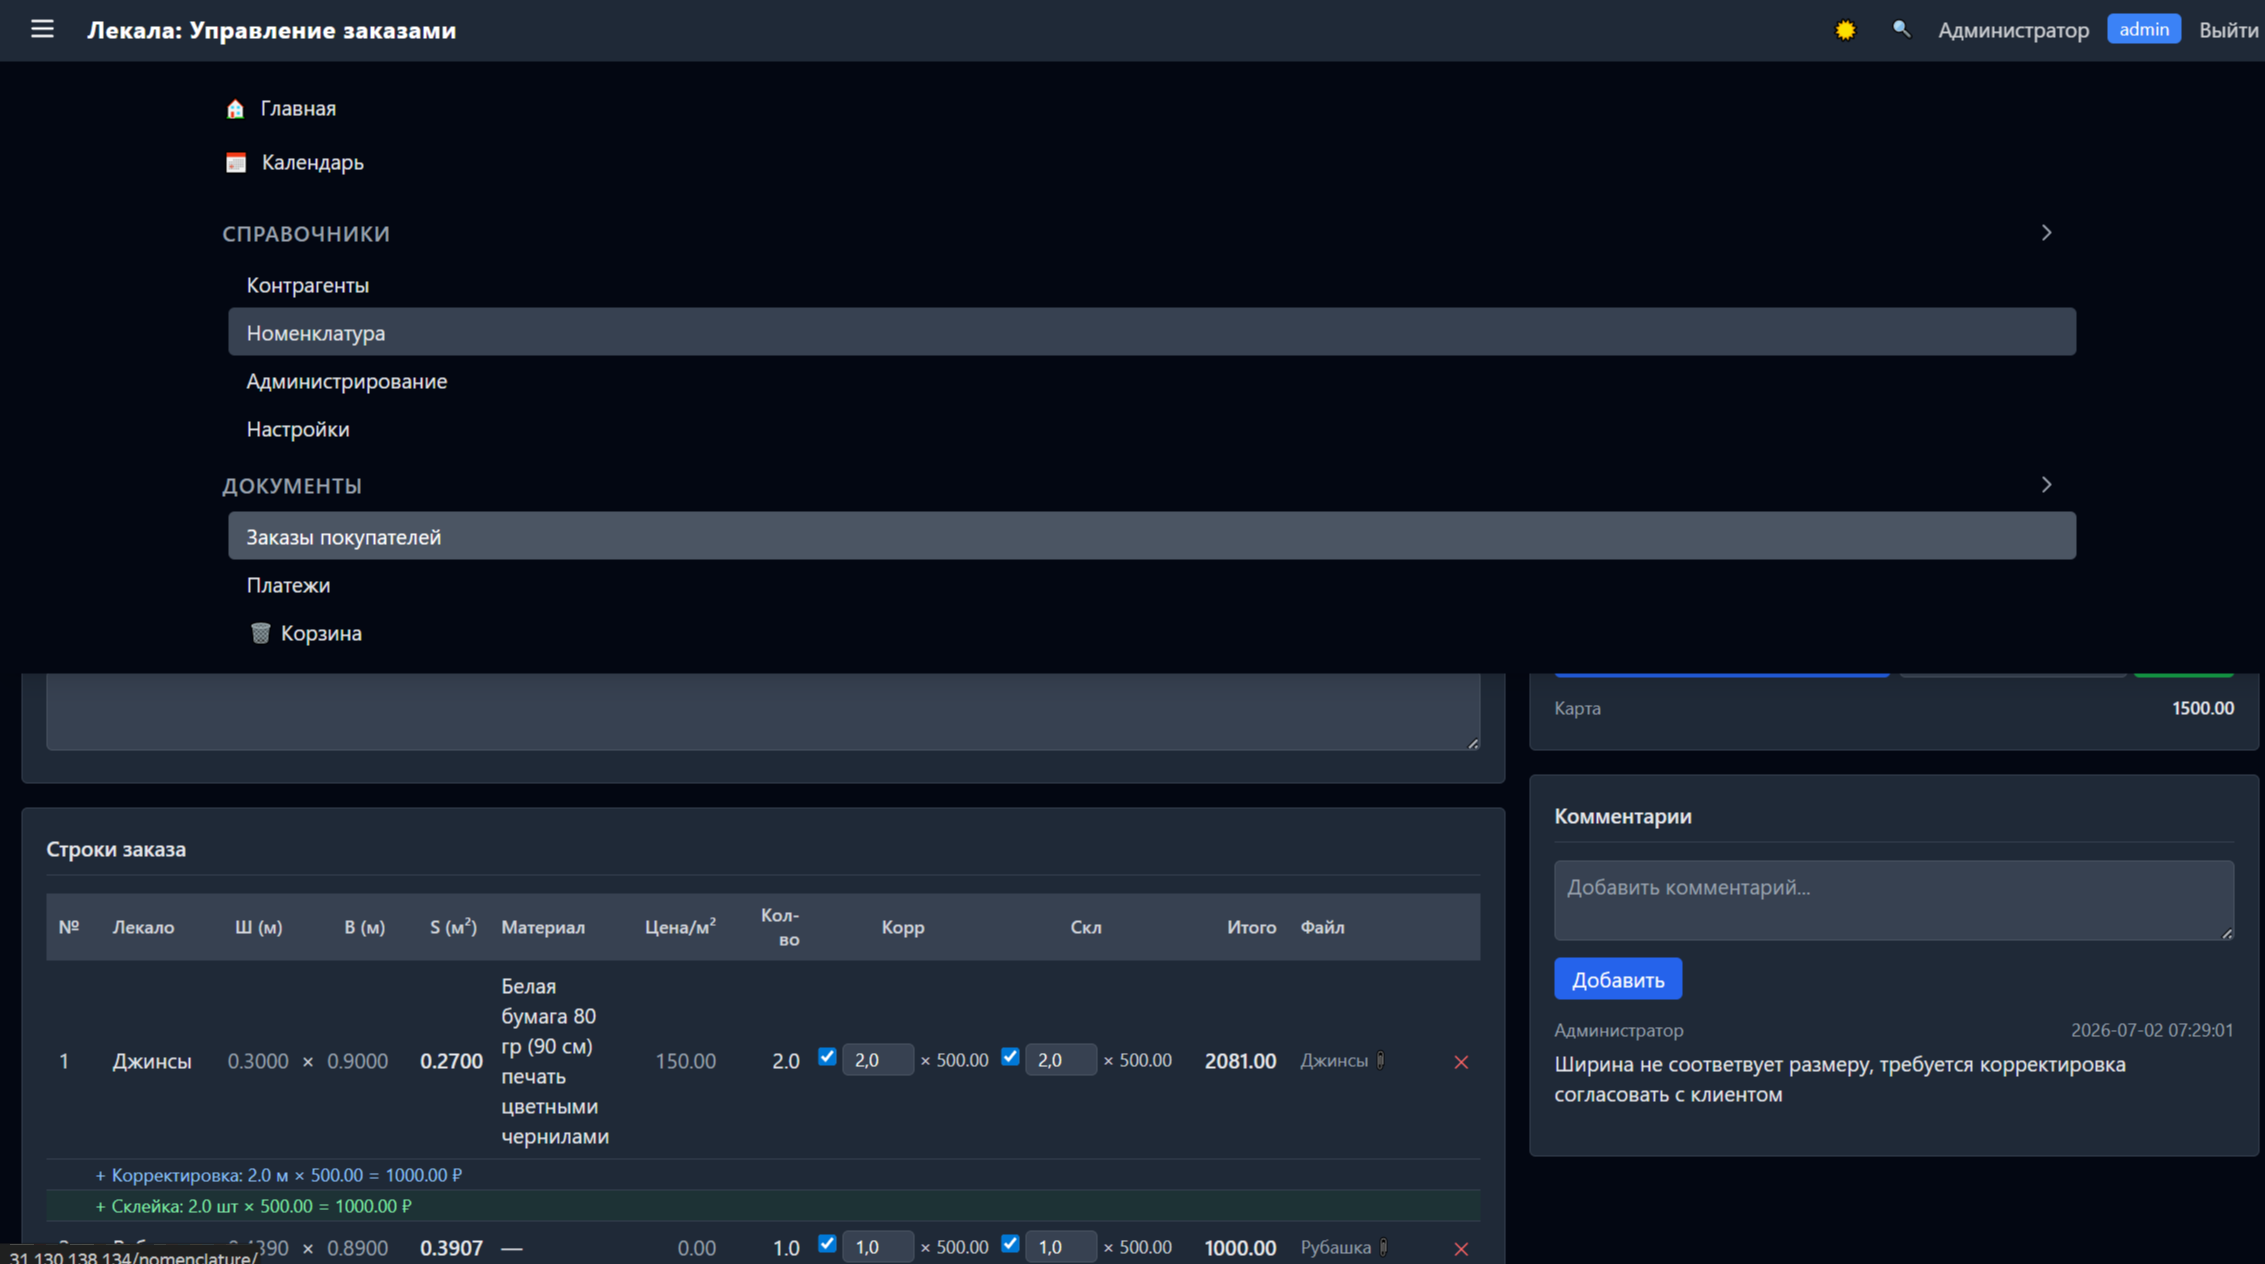
Task: Click the calendar icon beside Календарь
Action: pos(236,163)
